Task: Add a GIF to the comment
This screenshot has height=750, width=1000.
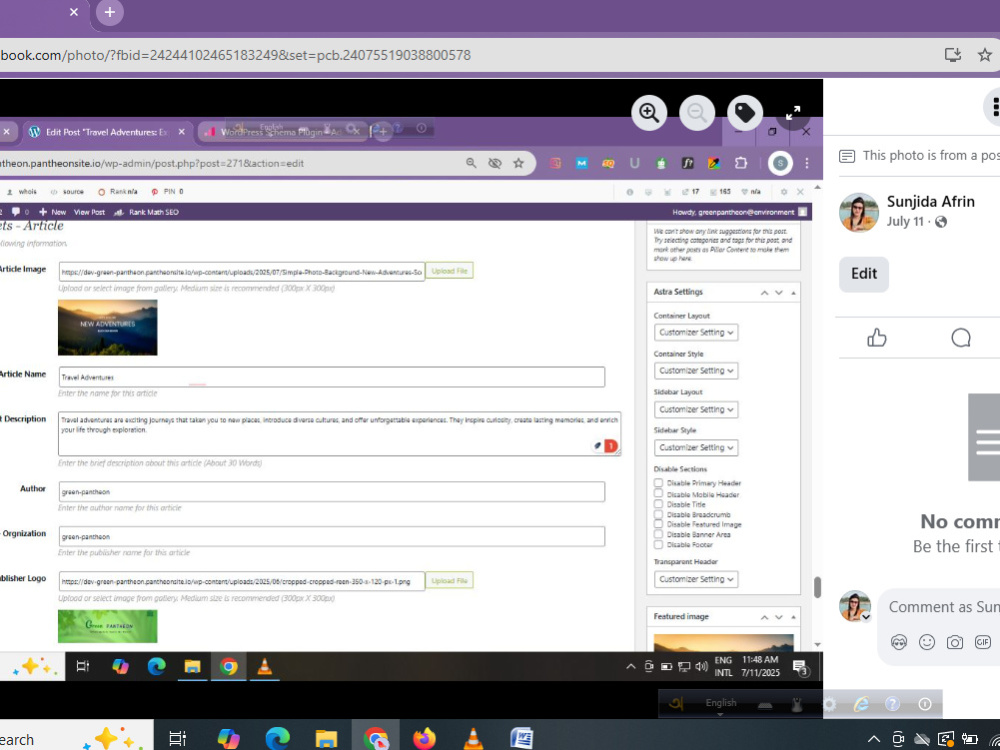Action: 983,642
